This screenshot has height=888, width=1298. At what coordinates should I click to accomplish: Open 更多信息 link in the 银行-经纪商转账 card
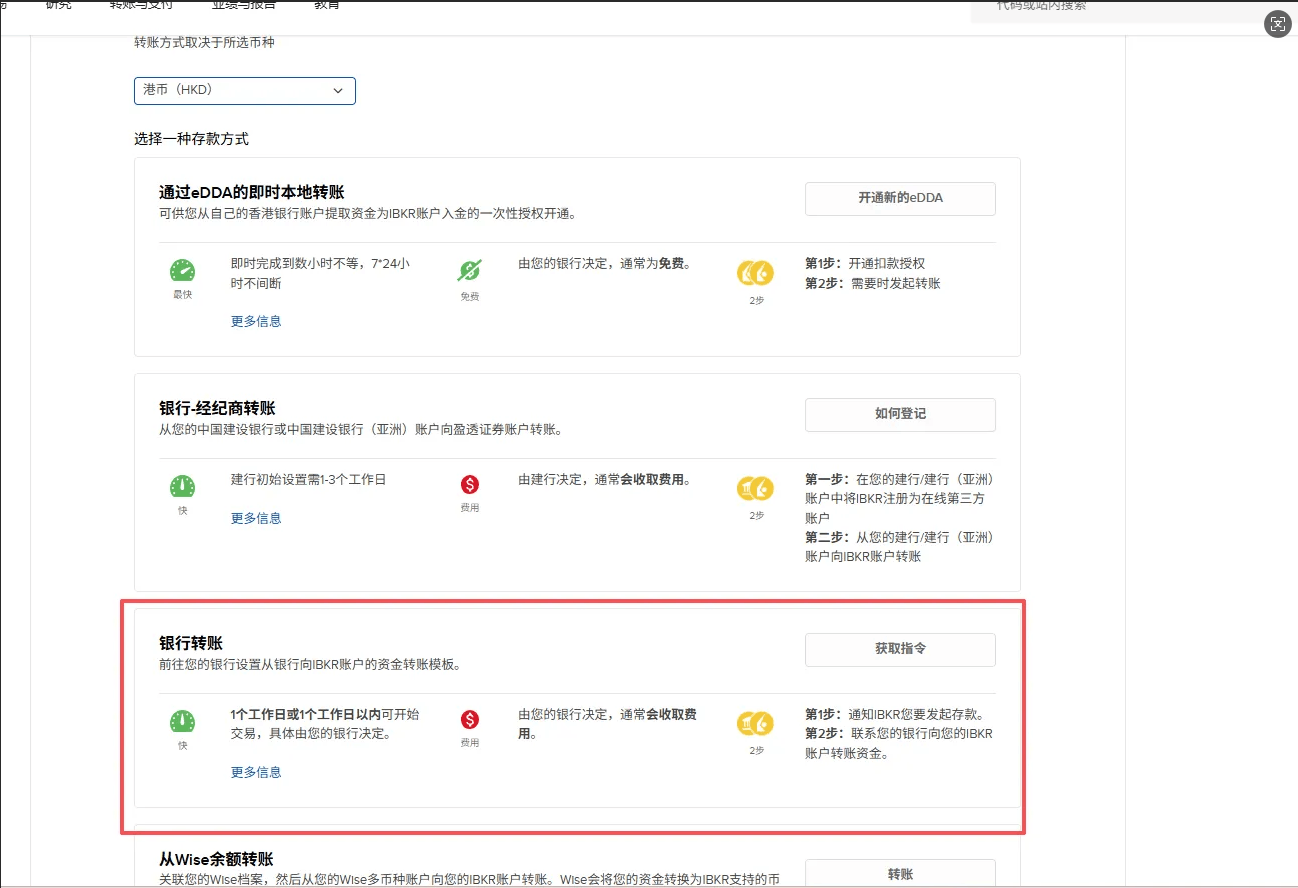point(256,518)
